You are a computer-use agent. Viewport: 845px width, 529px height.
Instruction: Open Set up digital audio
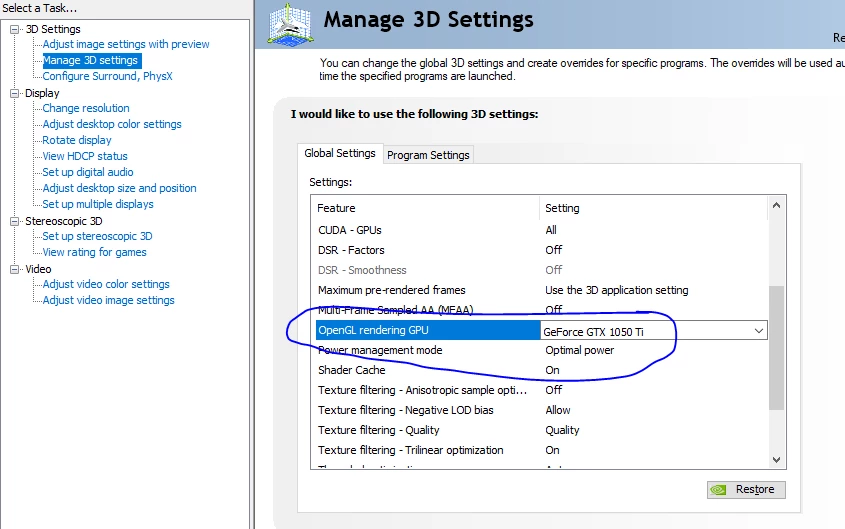87,172
